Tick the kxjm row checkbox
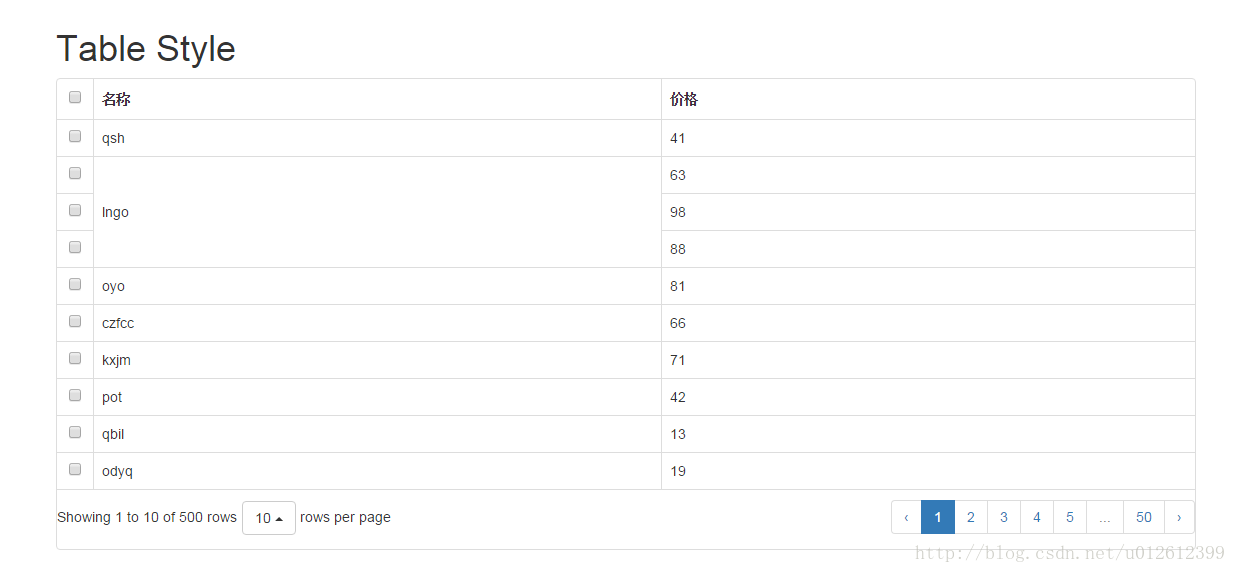 tap(75, 358)
